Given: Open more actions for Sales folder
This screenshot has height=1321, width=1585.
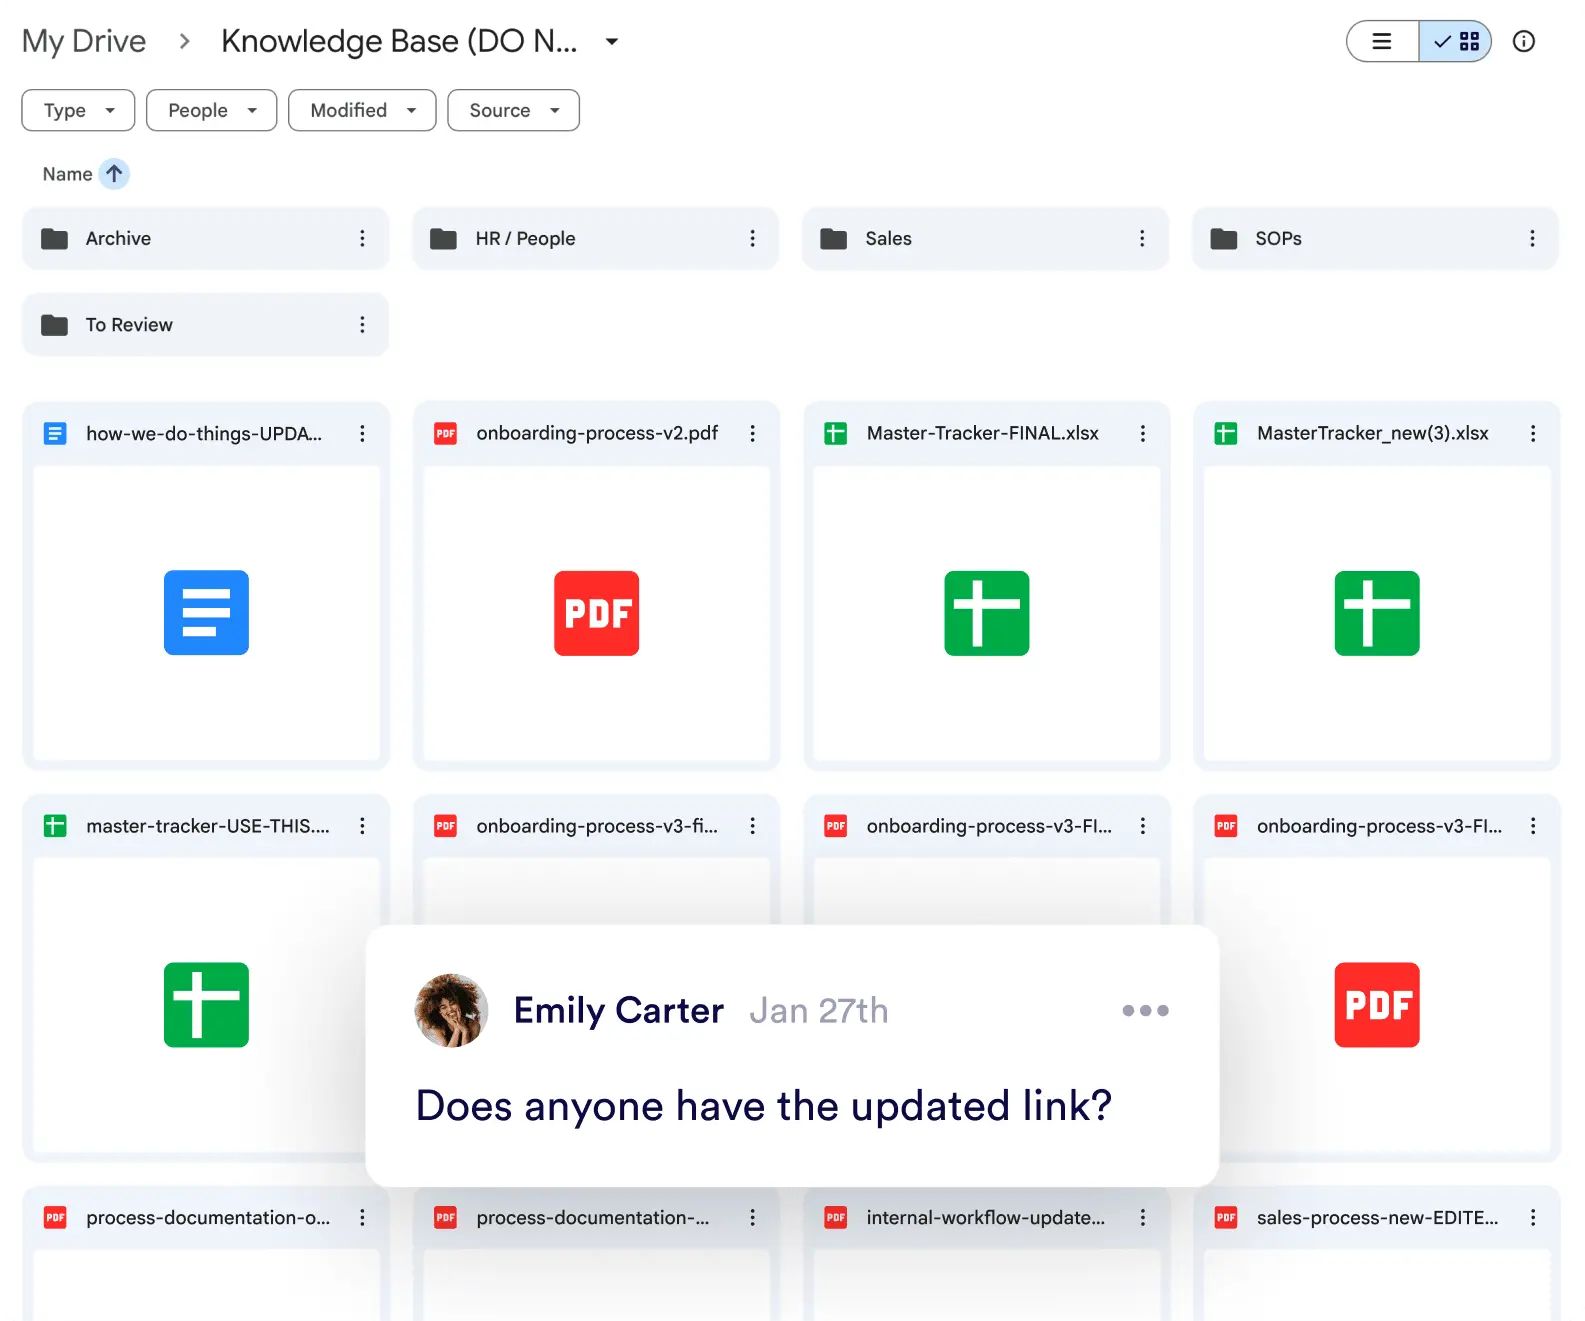Looking at the screenshot, I should click(x=1142, y=238).
